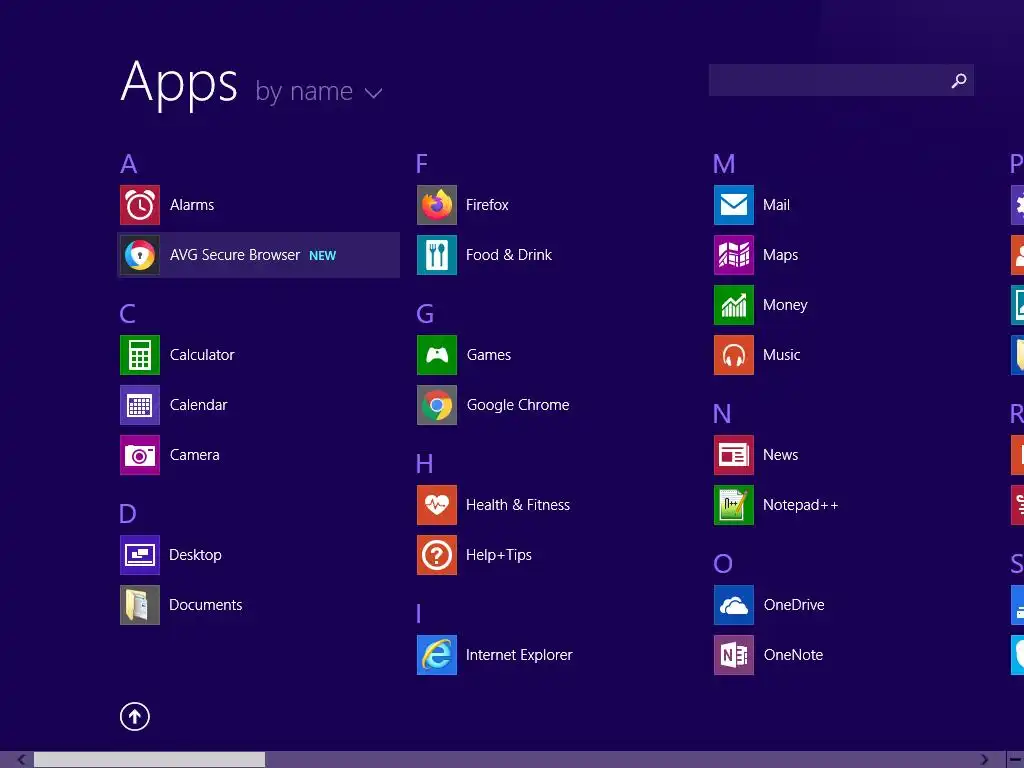The width and height of the screenshot is (1024, 768).
Task: Click the 'Food & Drink' label
Action: point(509,255)
